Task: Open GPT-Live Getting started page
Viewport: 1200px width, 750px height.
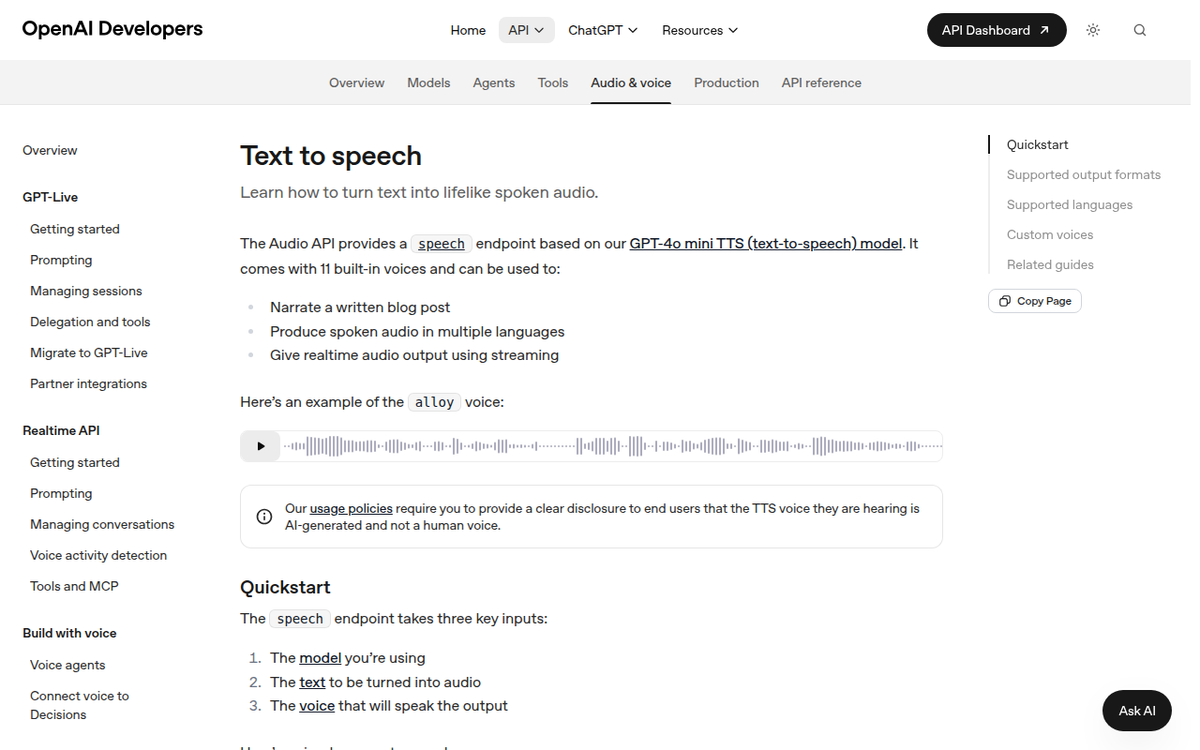Action: 75,229
